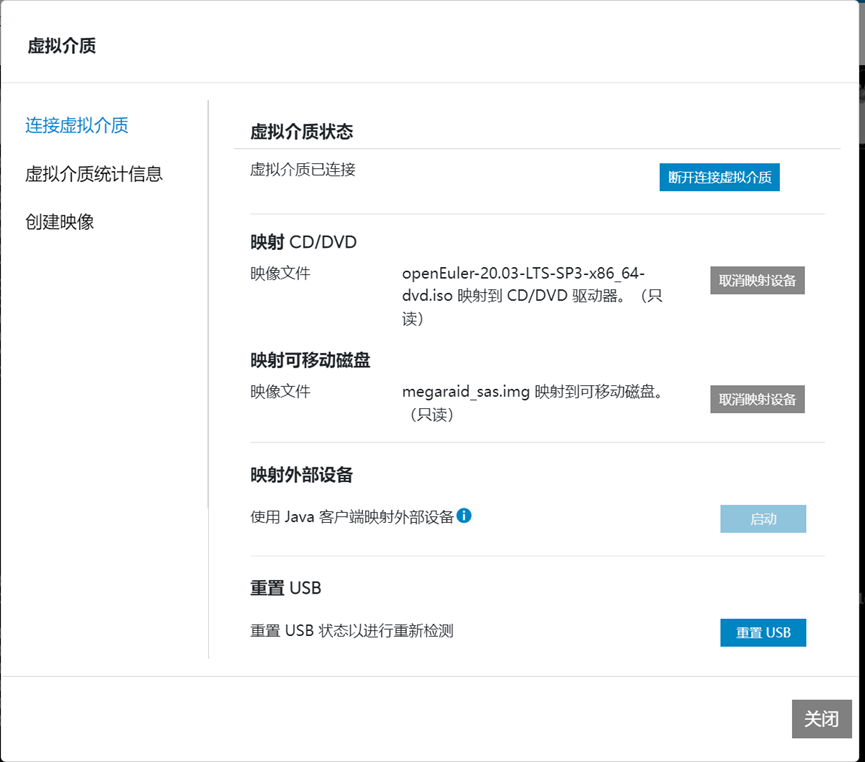The image size is (865, 762).
Task: Select the 连接虚拟介质 sidebar tab
Action: point(77,125)
